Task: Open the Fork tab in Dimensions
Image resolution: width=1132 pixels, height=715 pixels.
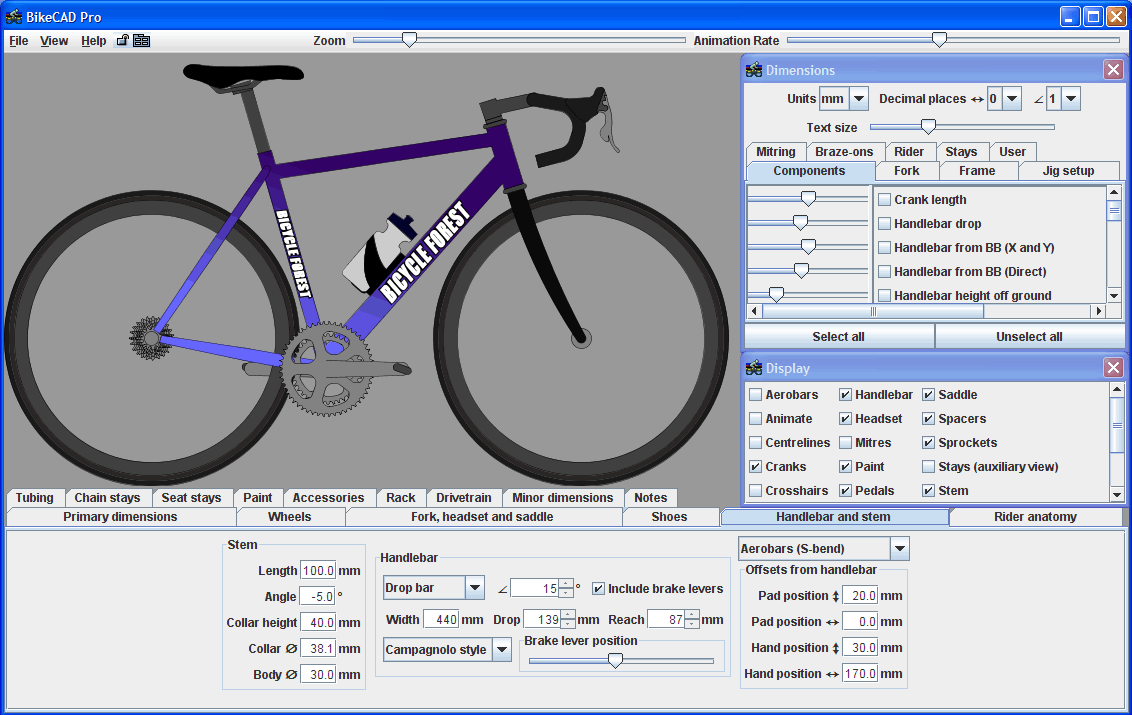Action: tap(907, 171)
